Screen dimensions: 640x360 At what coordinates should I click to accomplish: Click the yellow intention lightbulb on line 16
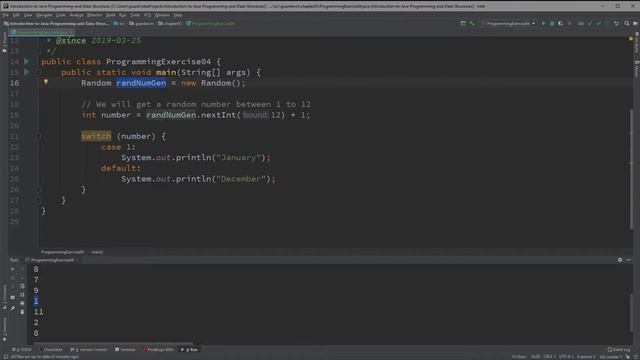click(46, 82)
